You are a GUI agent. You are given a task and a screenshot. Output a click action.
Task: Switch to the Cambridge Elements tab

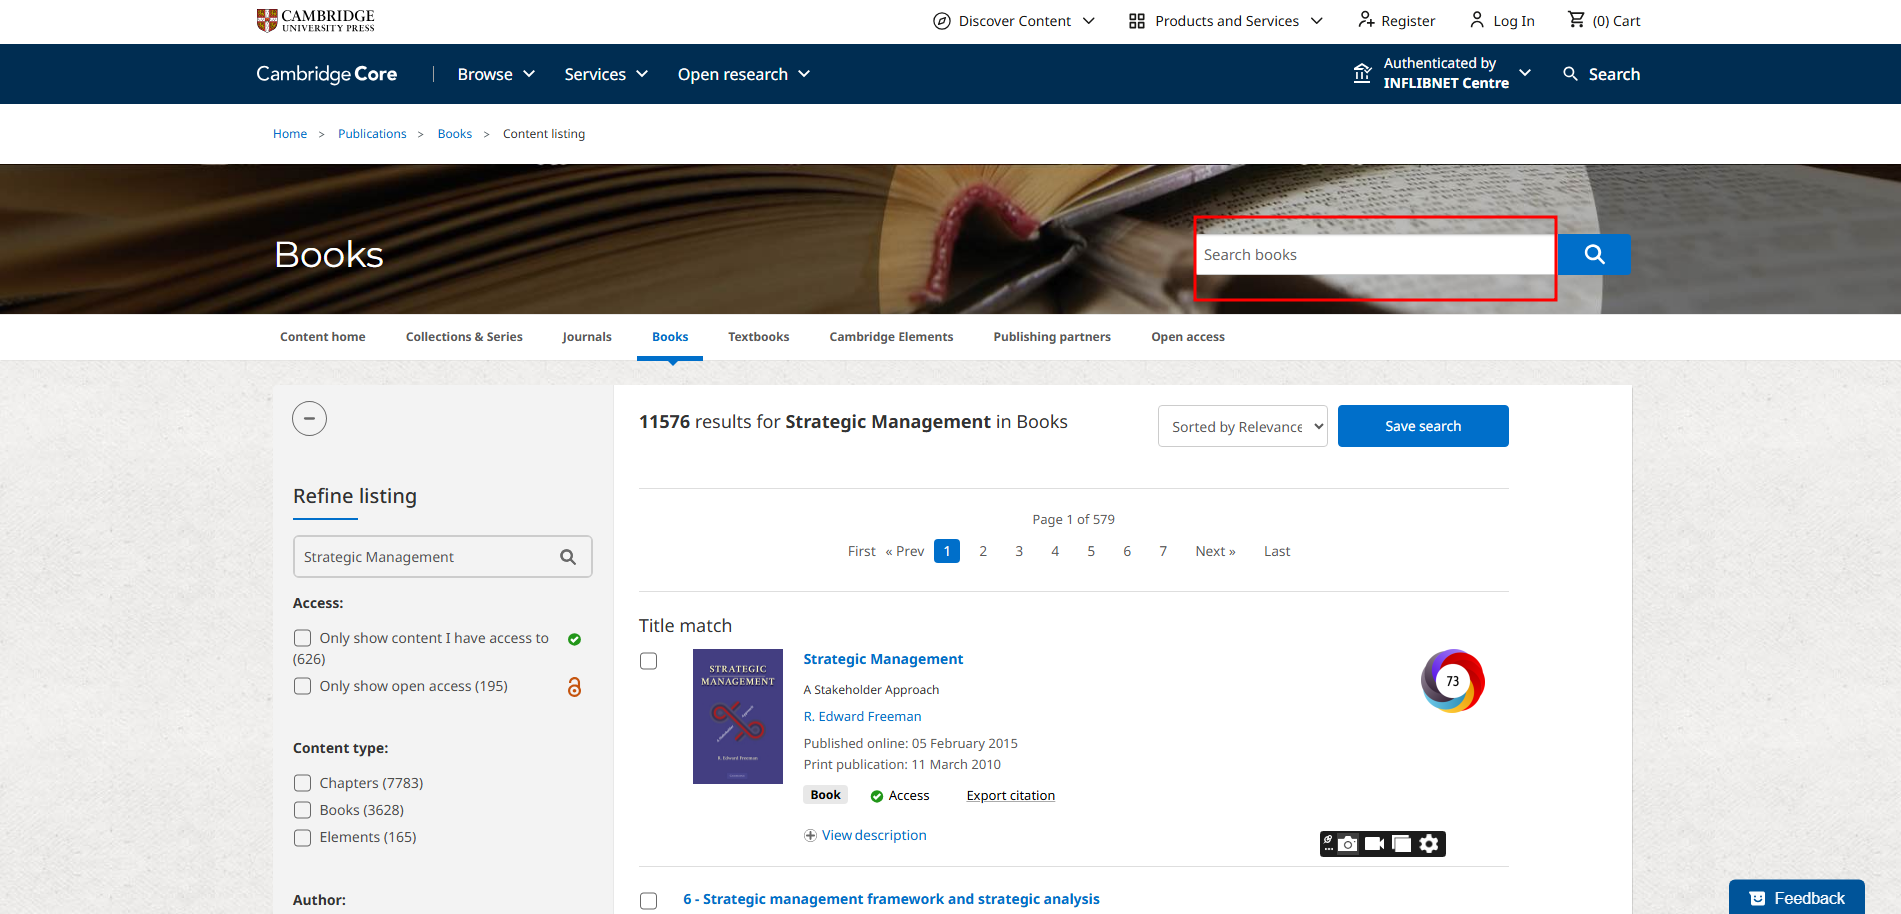[x=891, y=337]
